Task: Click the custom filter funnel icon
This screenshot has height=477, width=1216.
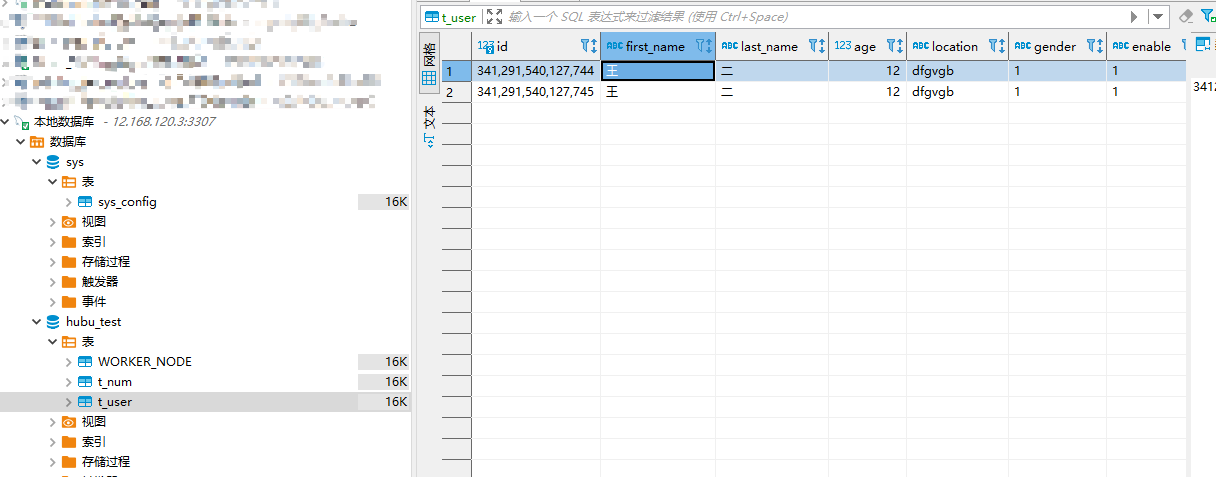Action: (1207, 16)
